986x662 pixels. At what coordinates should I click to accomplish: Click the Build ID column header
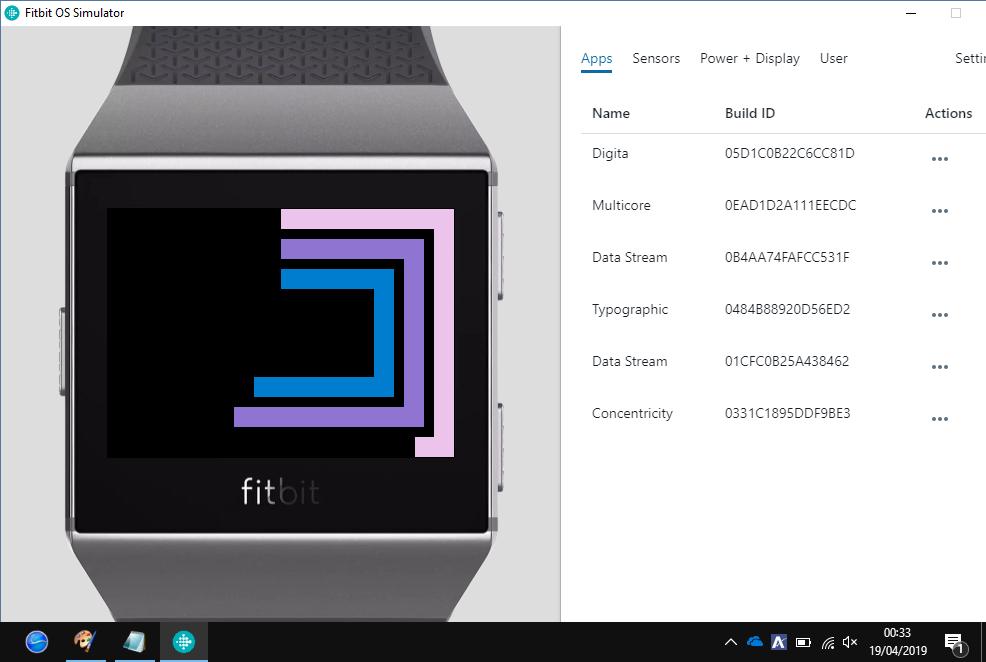750,113
